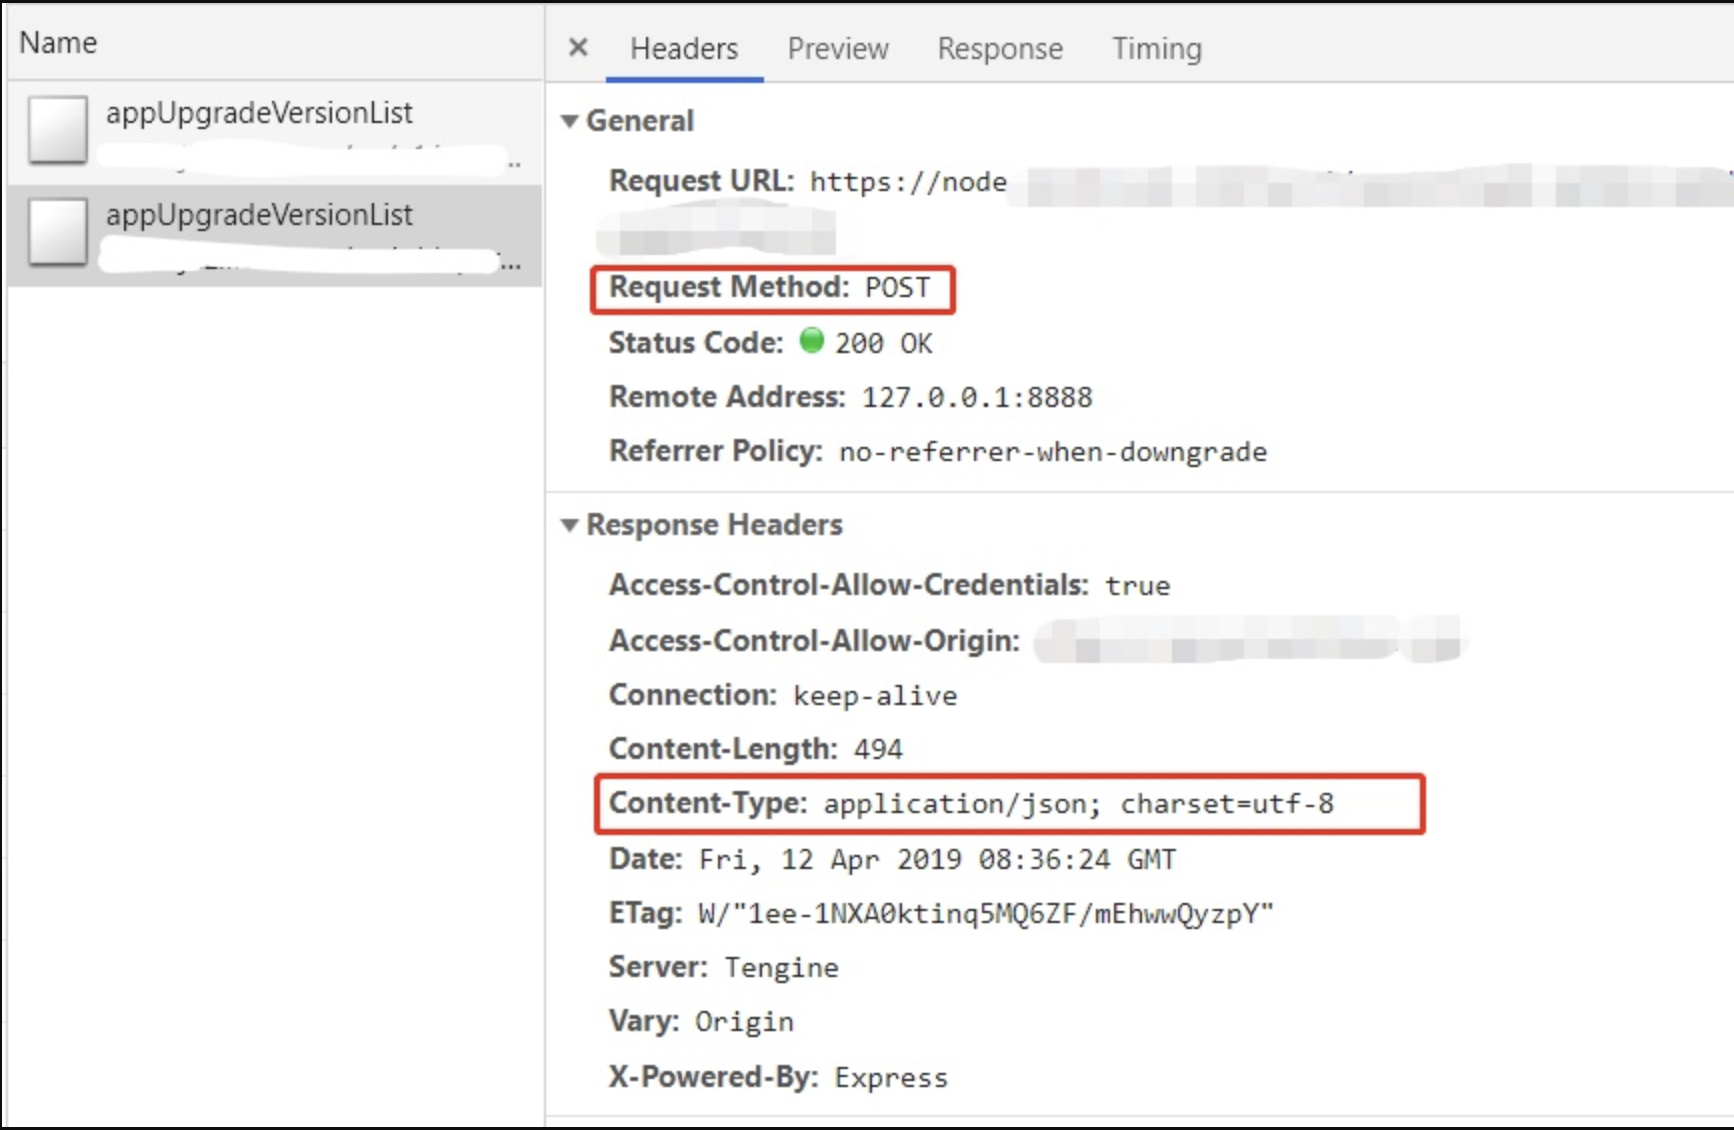Collapse the Response Headers section
Screen dimensions: 1734x1130
tap(570, 525)
